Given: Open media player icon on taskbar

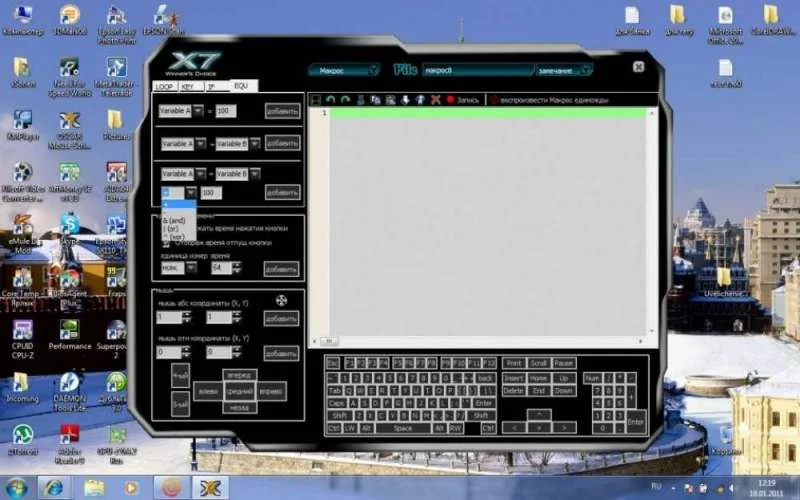Looking at the screenshot, I should pos(131,488).
